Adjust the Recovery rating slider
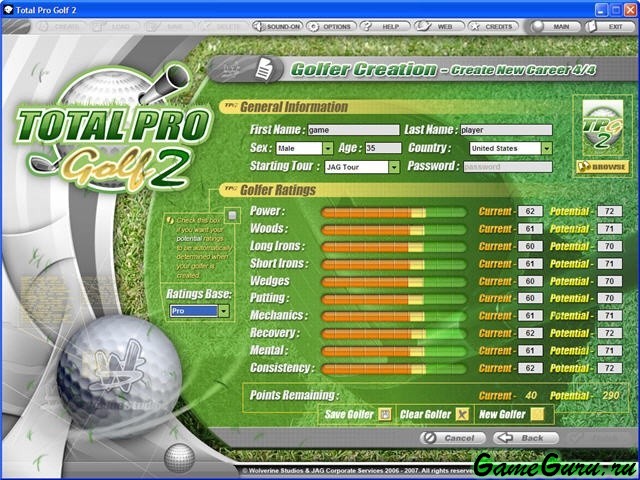The height and width of the screenshot is (480, 640). pos(393,334)
